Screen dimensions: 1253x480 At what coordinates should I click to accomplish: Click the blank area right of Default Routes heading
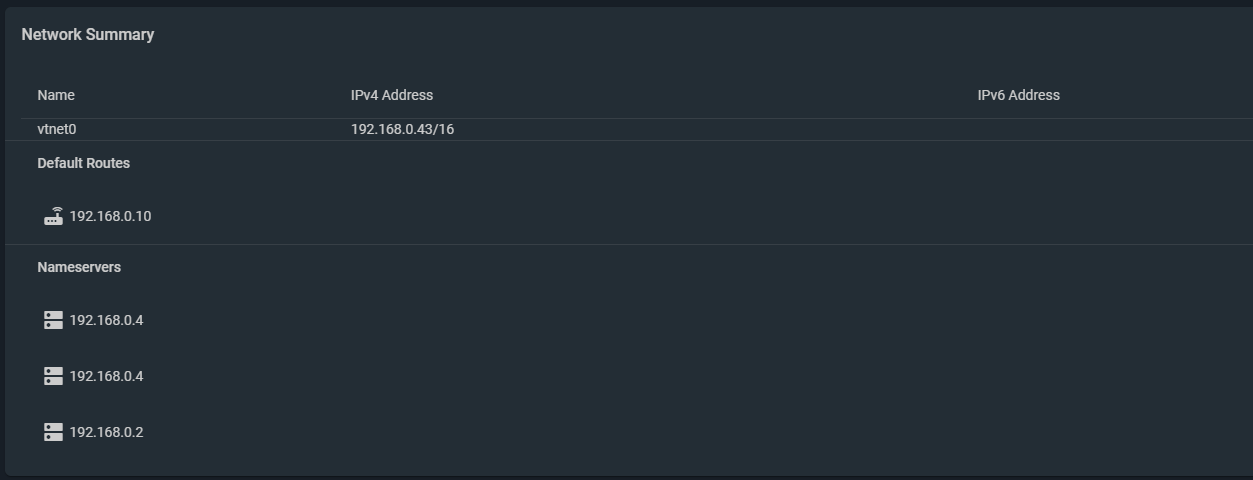click(690, 163)
